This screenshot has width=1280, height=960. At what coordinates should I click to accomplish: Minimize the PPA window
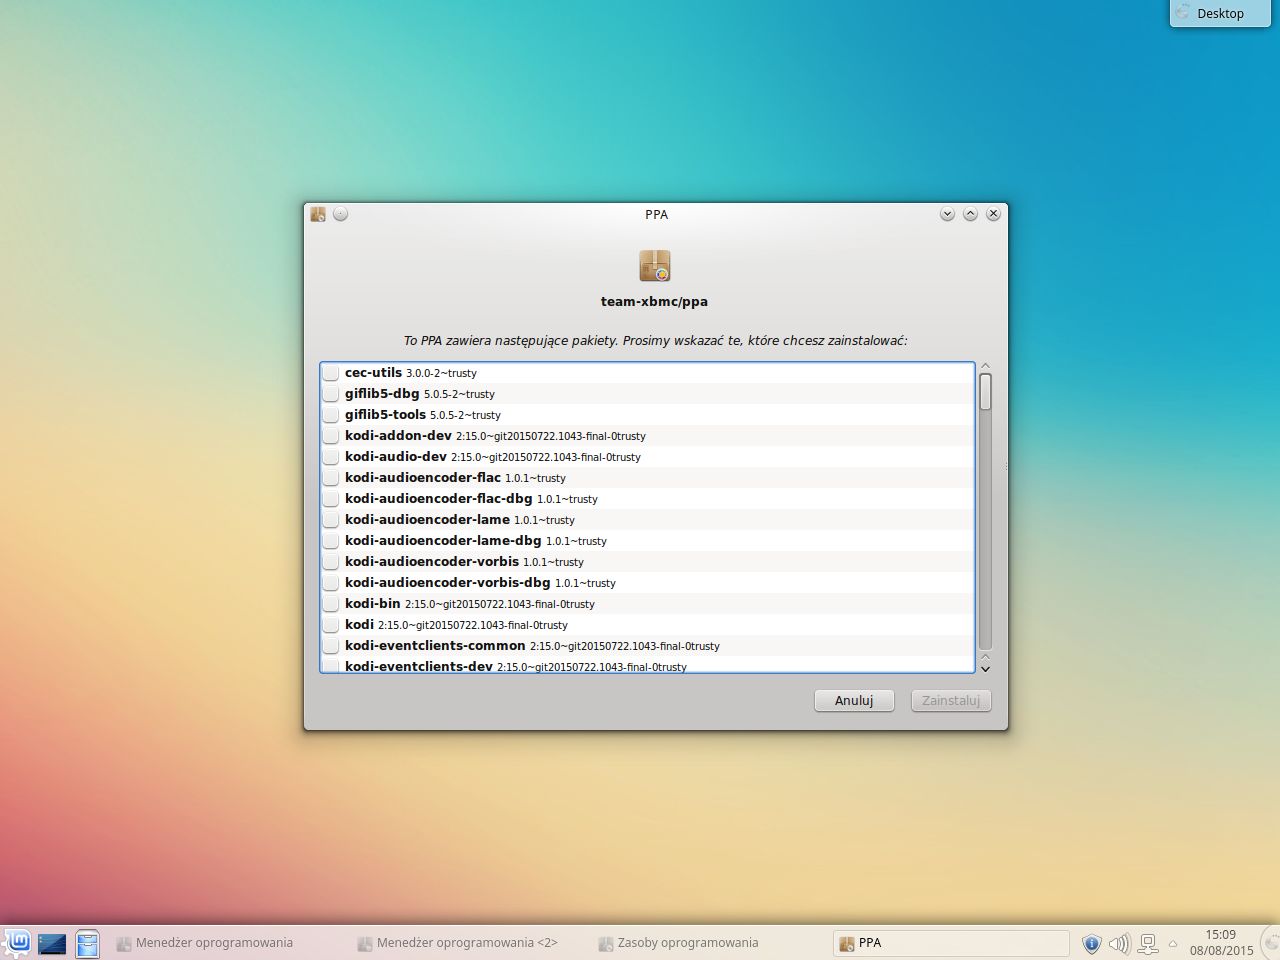(947, 214)
